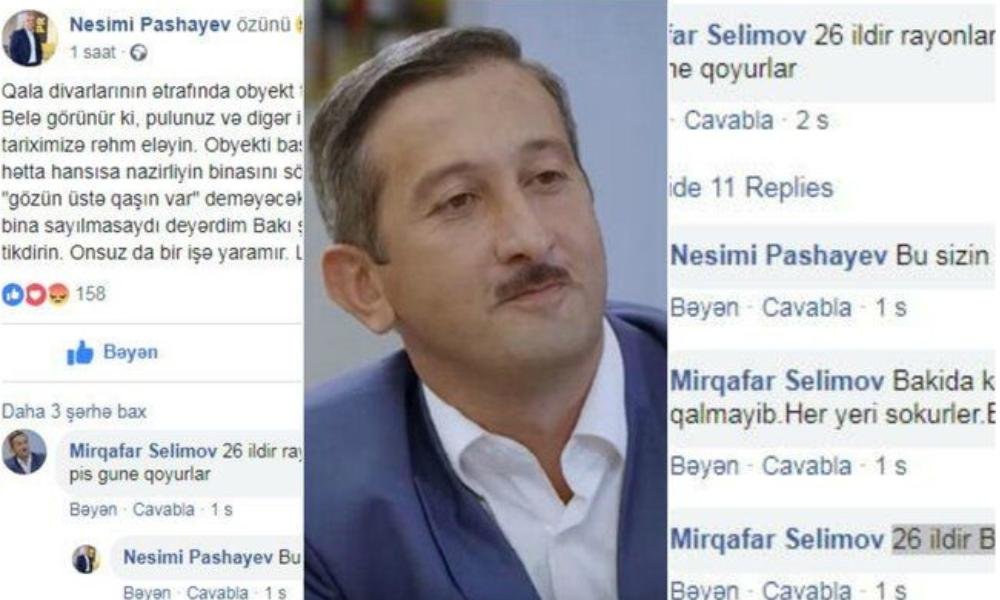
Task: Open Mirqafar Selimov's comment avatar
Action: (x=24, y=452)
